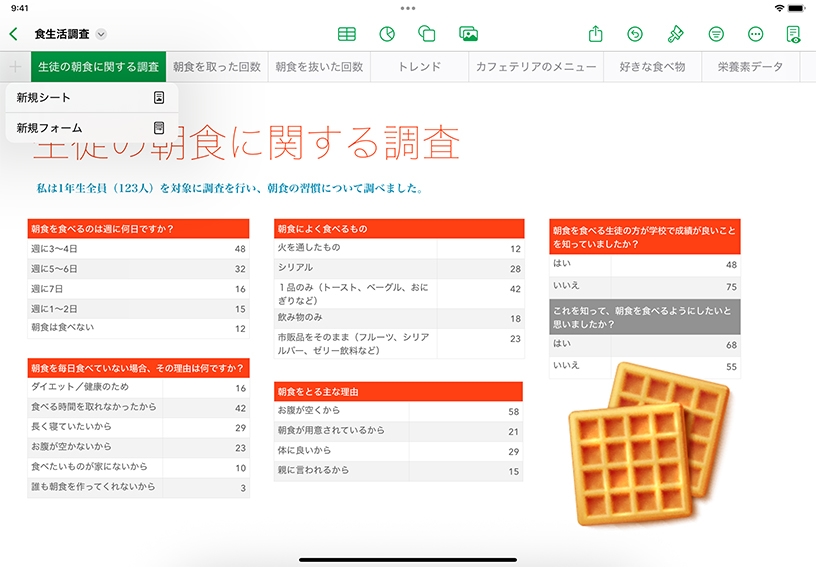This screenshot has width=816, height=567.
Task: Open the media insert icon
Action: 468,34
